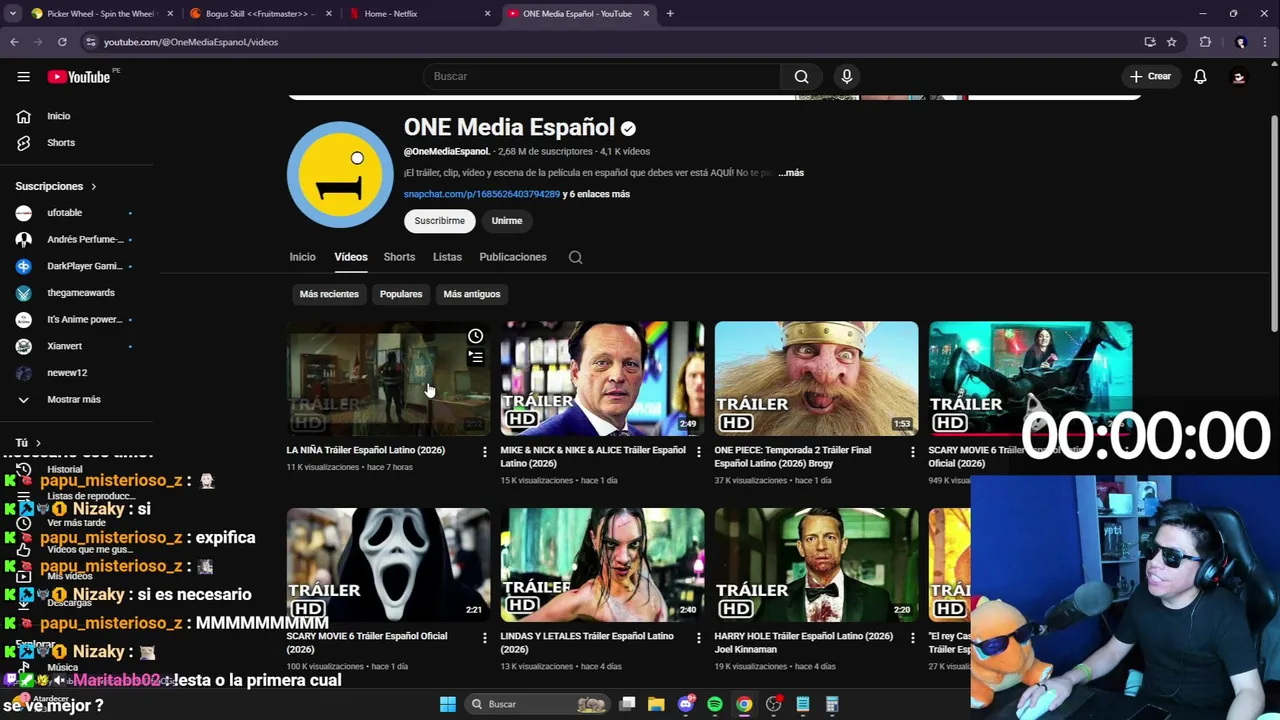
Task: Click LA NIÑA Tráiler Español Latino title
Action: click(366, 450)
